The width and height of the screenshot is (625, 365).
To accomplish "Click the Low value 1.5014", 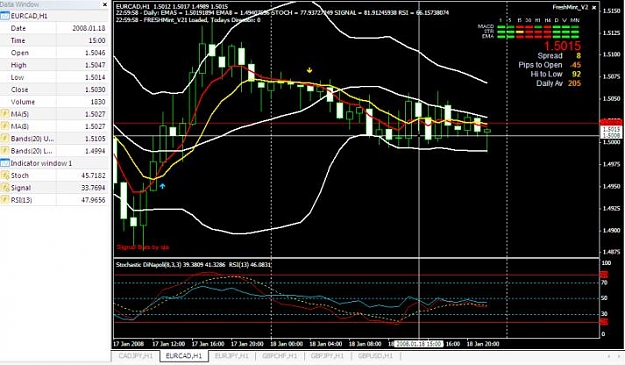I will pyautogui.click(x=95, y=77).
